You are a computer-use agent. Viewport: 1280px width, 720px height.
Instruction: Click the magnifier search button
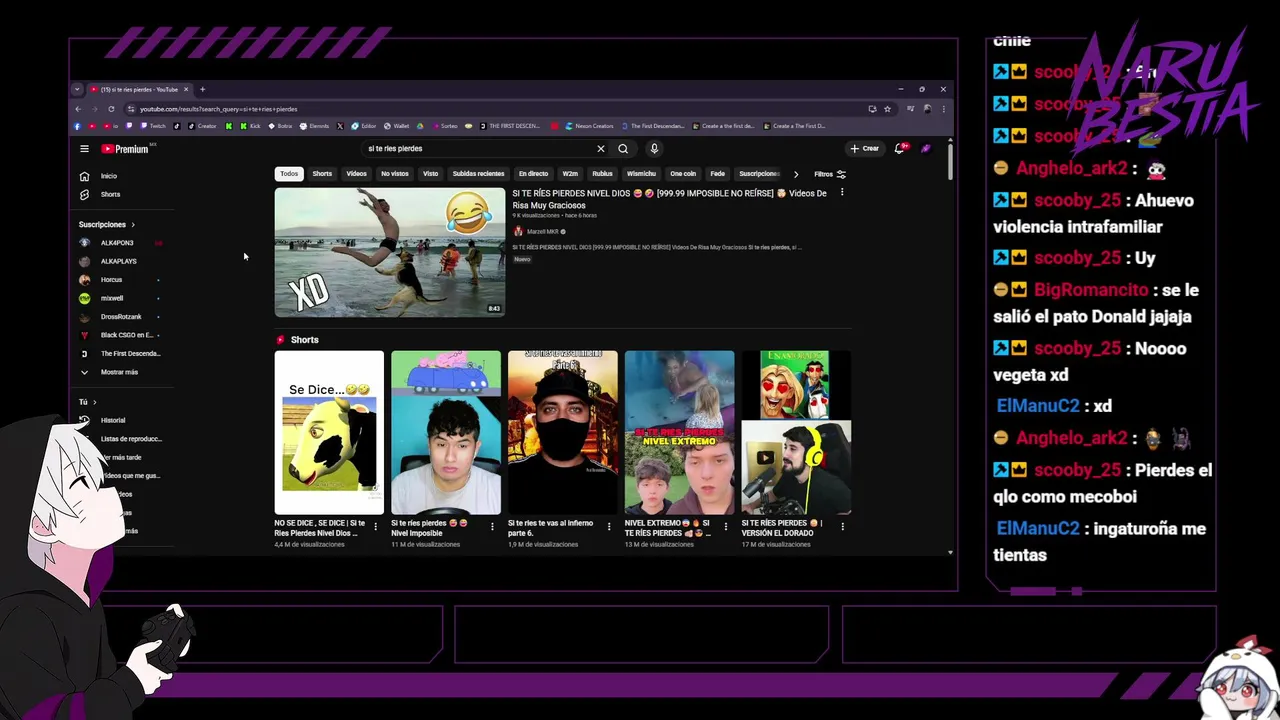pyautogui.click(x=623, y=148)
